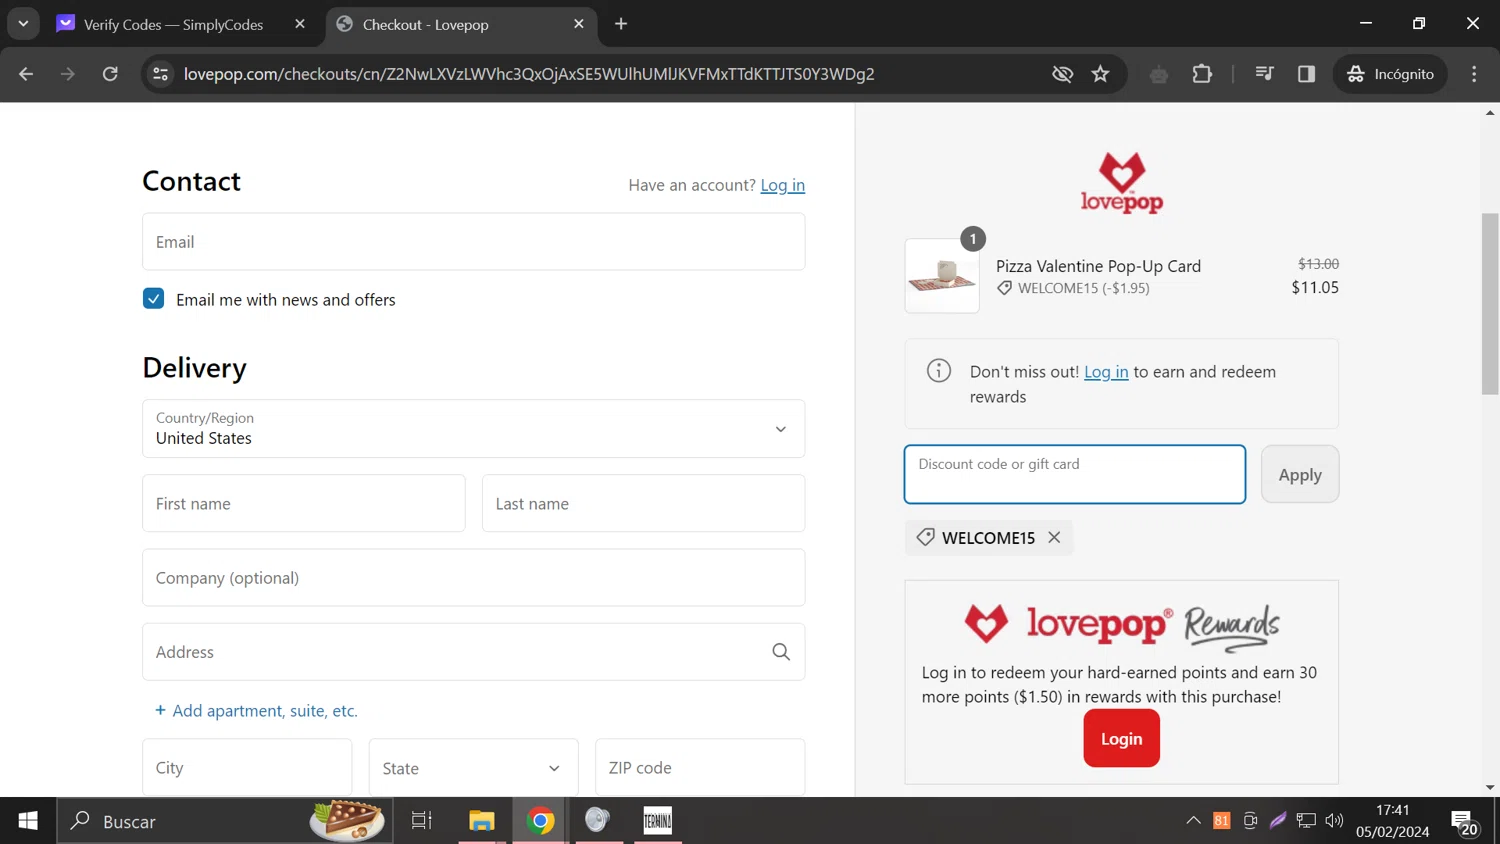Click the Incógnito profile indicator
The image size is (1500, 844).
[x=1390, y=74]
